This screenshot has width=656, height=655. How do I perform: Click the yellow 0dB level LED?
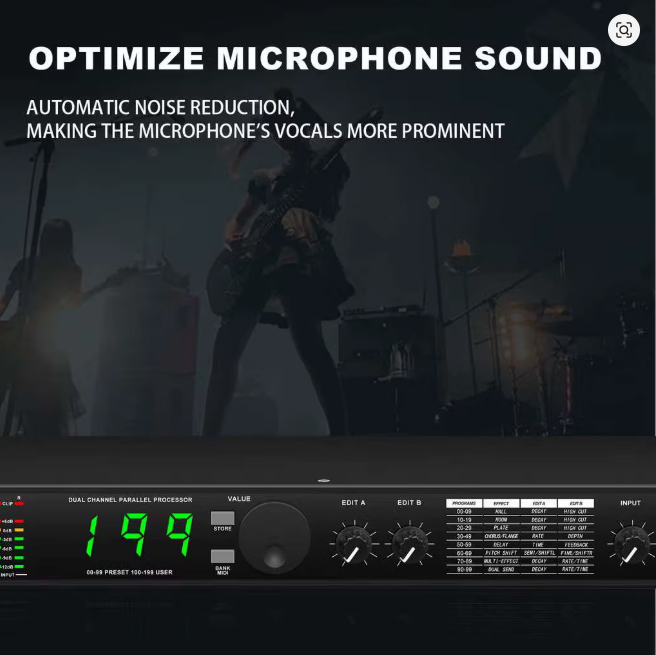[x=19, y=530]
